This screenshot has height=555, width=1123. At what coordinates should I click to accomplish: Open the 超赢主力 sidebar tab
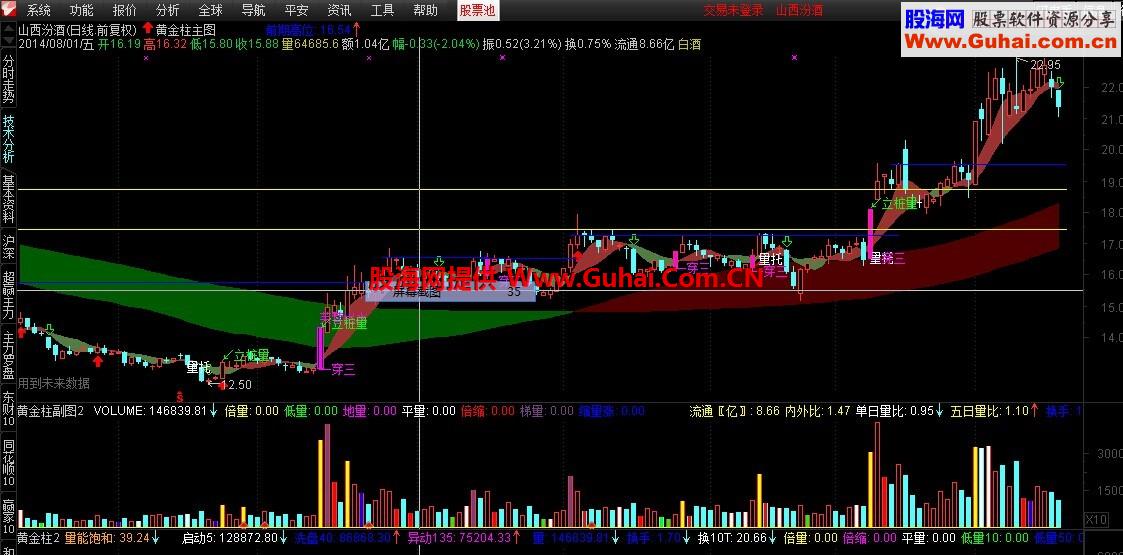tap(9, 296)
